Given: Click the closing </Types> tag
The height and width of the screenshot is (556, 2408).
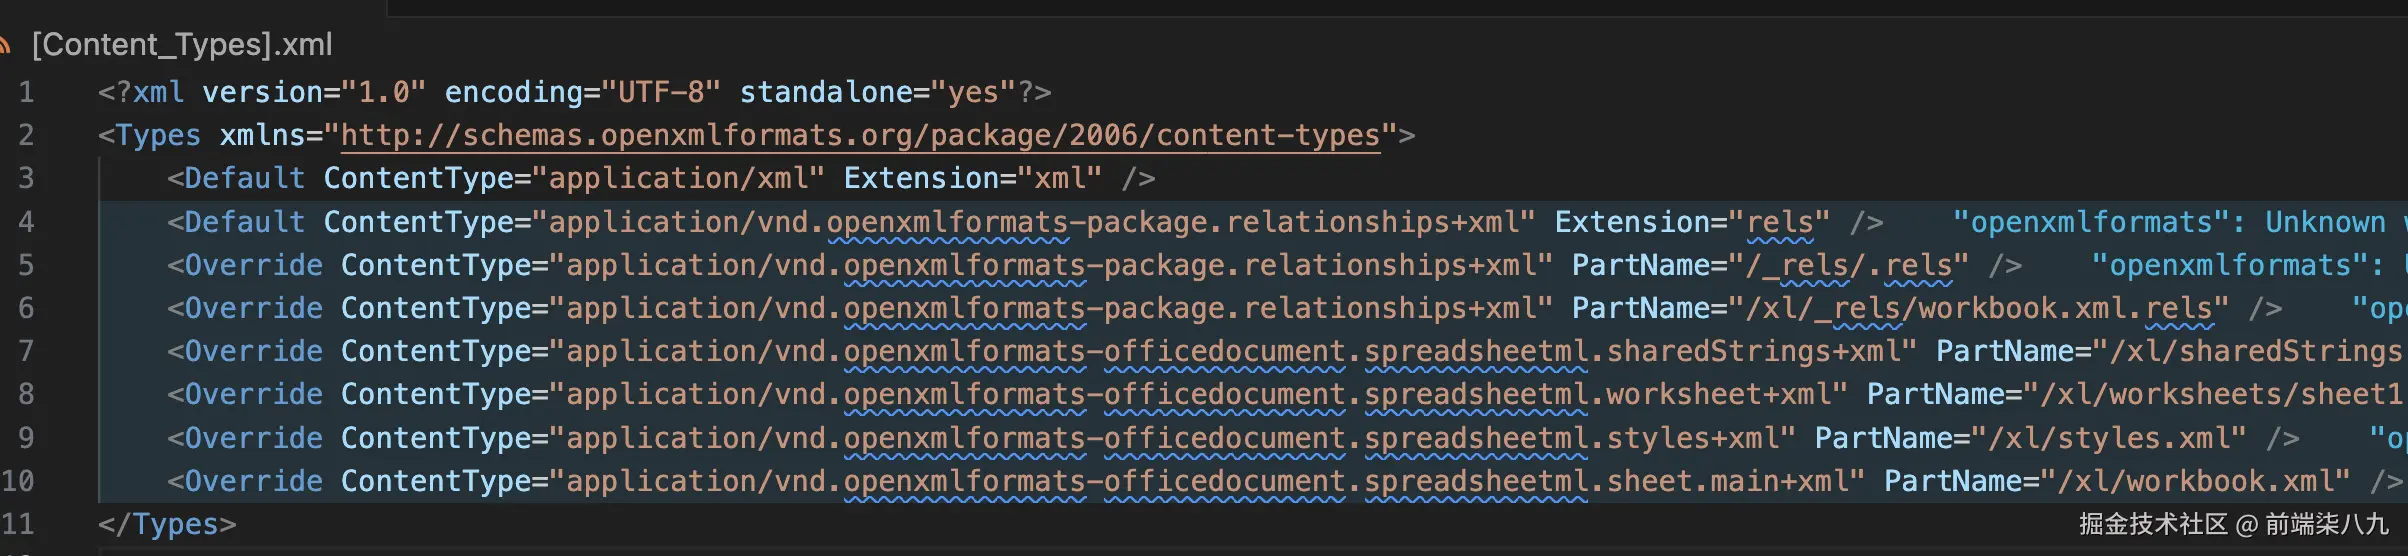Looking at the screenshot, I should pos(167,524).
